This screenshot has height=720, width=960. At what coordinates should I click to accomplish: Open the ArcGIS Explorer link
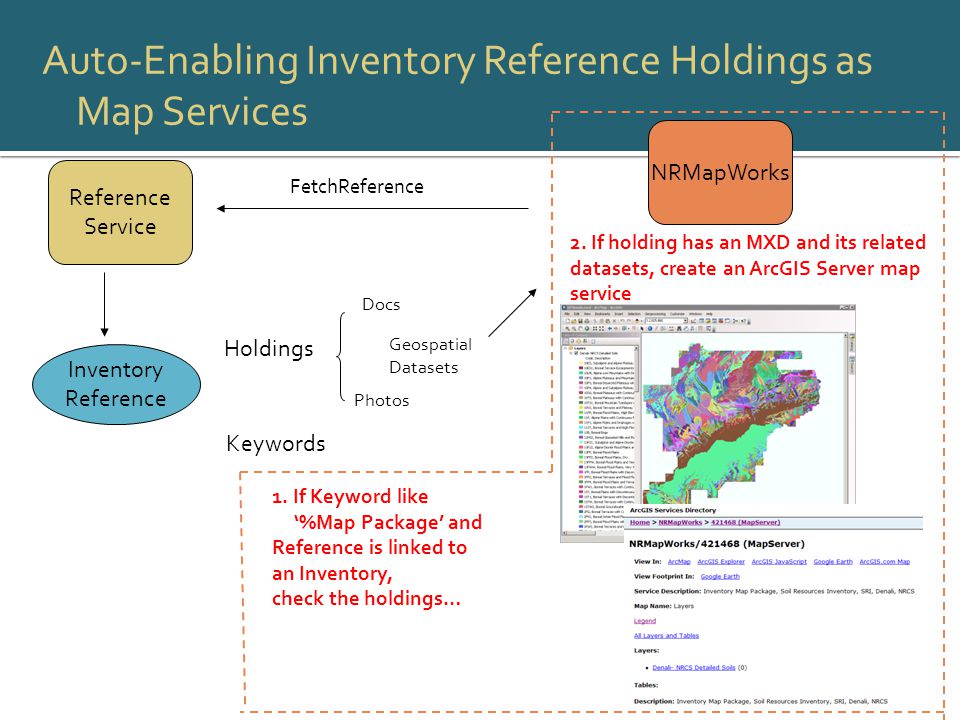[x=721, y=561]
